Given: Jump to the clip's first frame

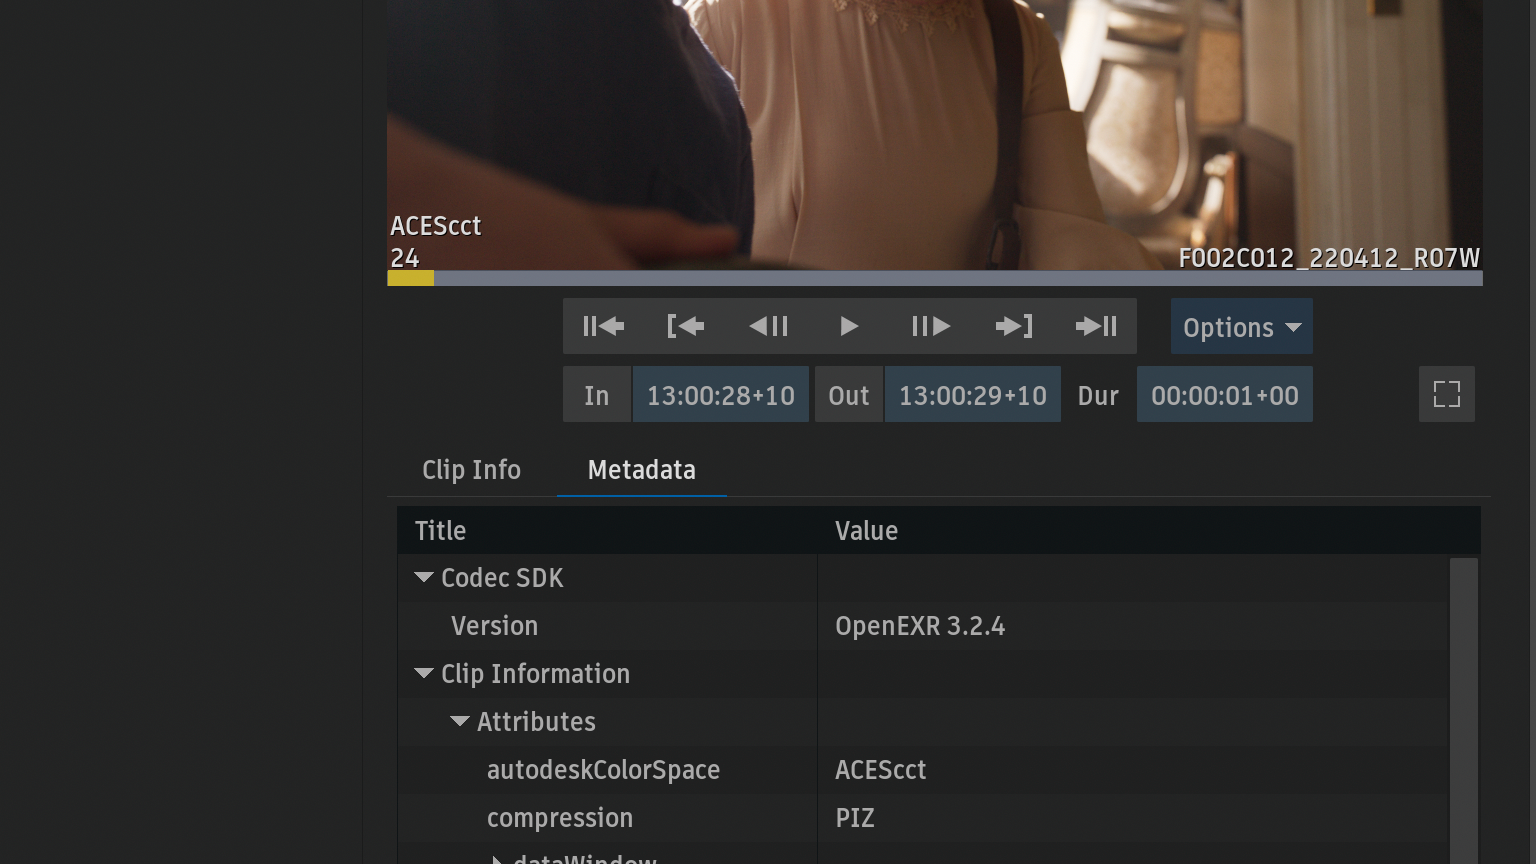Looking at the screenshot, I should pyautogui.click(x=603, y=326).
